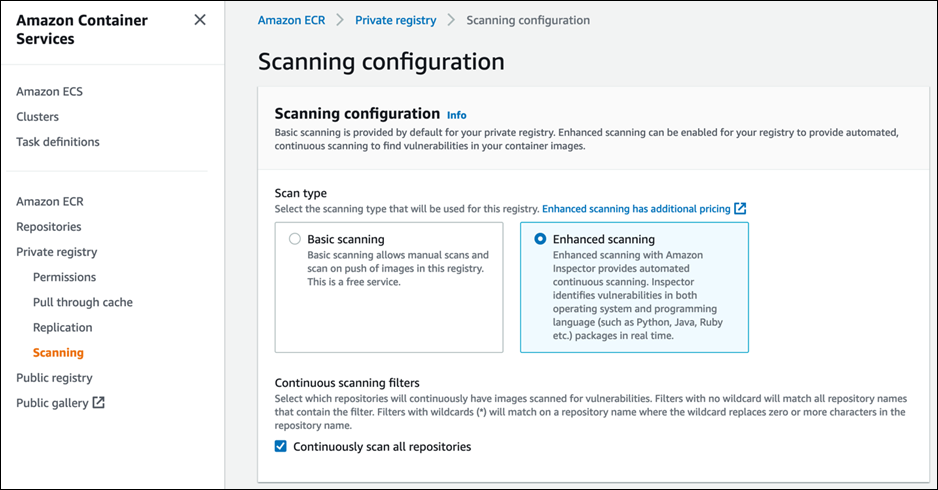Click Scan type heading

[x=300, y=193]
